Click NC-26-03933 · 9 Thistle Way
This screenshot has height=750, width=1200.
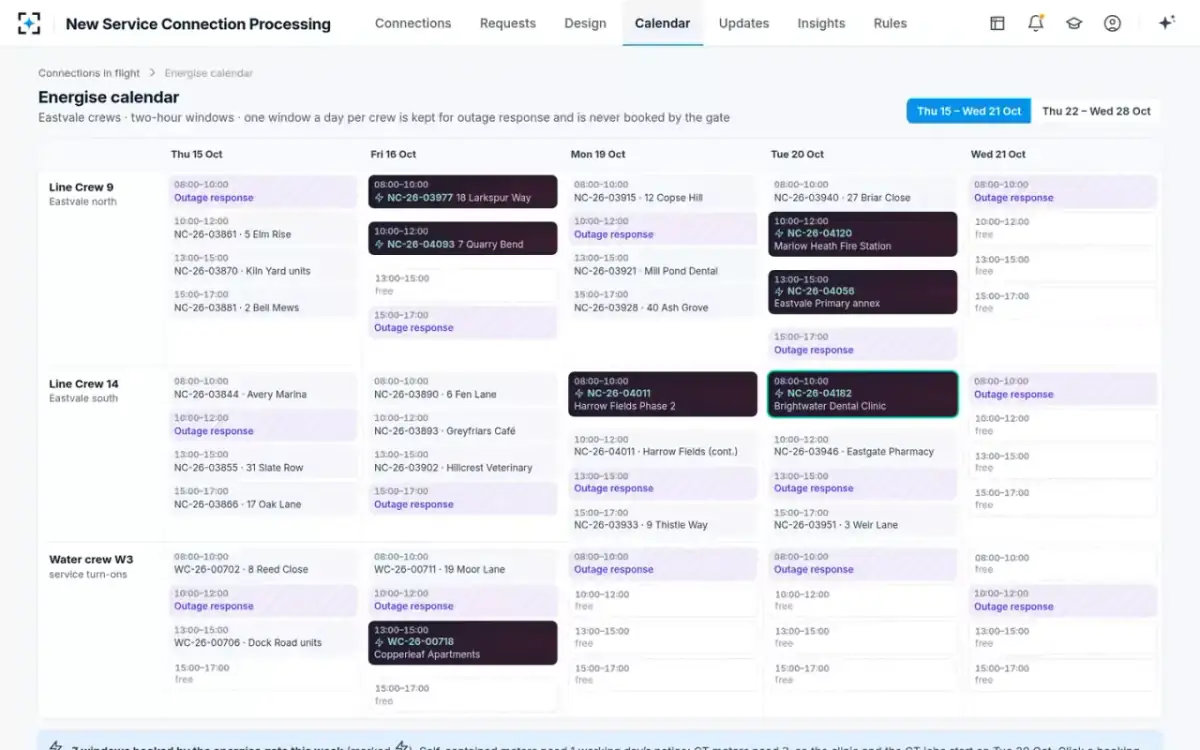point(663,519)
